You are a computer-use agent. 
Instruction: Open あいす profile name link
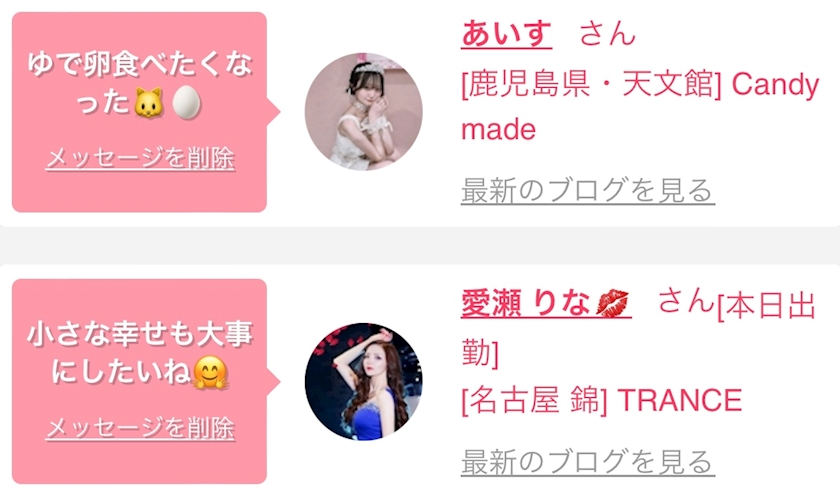pos(506,33)
